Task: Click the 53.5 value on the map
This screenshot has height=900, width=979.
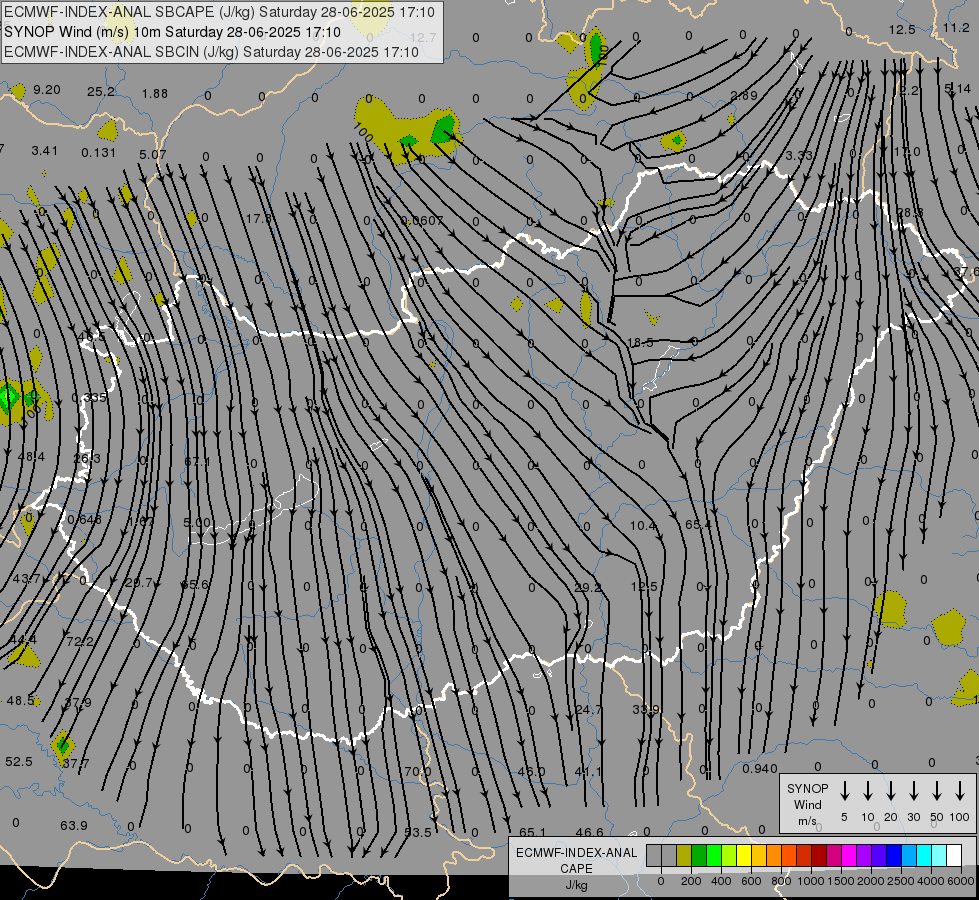Action: tap(418, 833)
